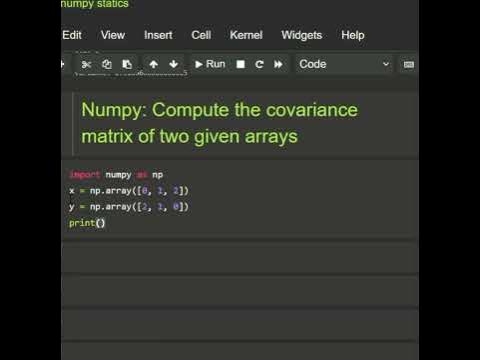
Task: Open the Edit menu
Action: click(72, 35)
